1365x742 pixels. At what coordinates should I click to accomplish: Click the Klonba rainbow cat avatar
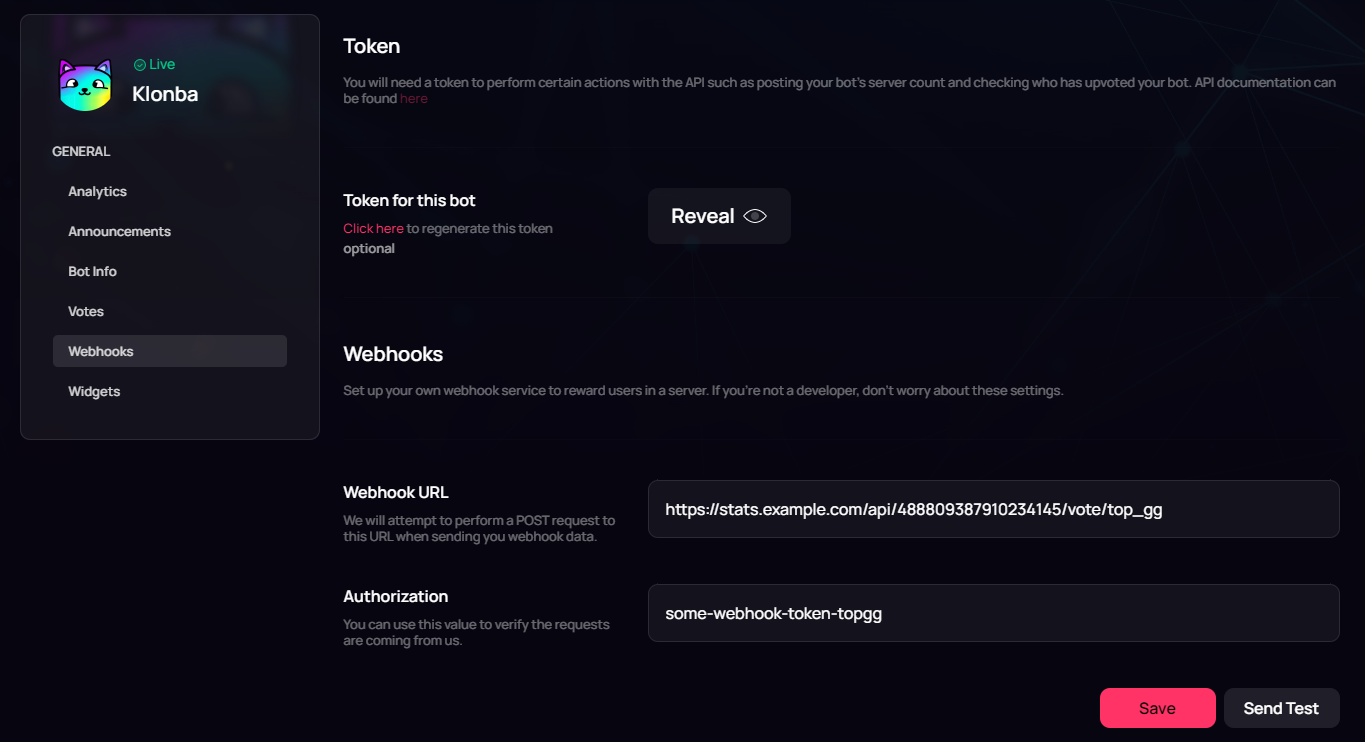[x=85, y=85]
